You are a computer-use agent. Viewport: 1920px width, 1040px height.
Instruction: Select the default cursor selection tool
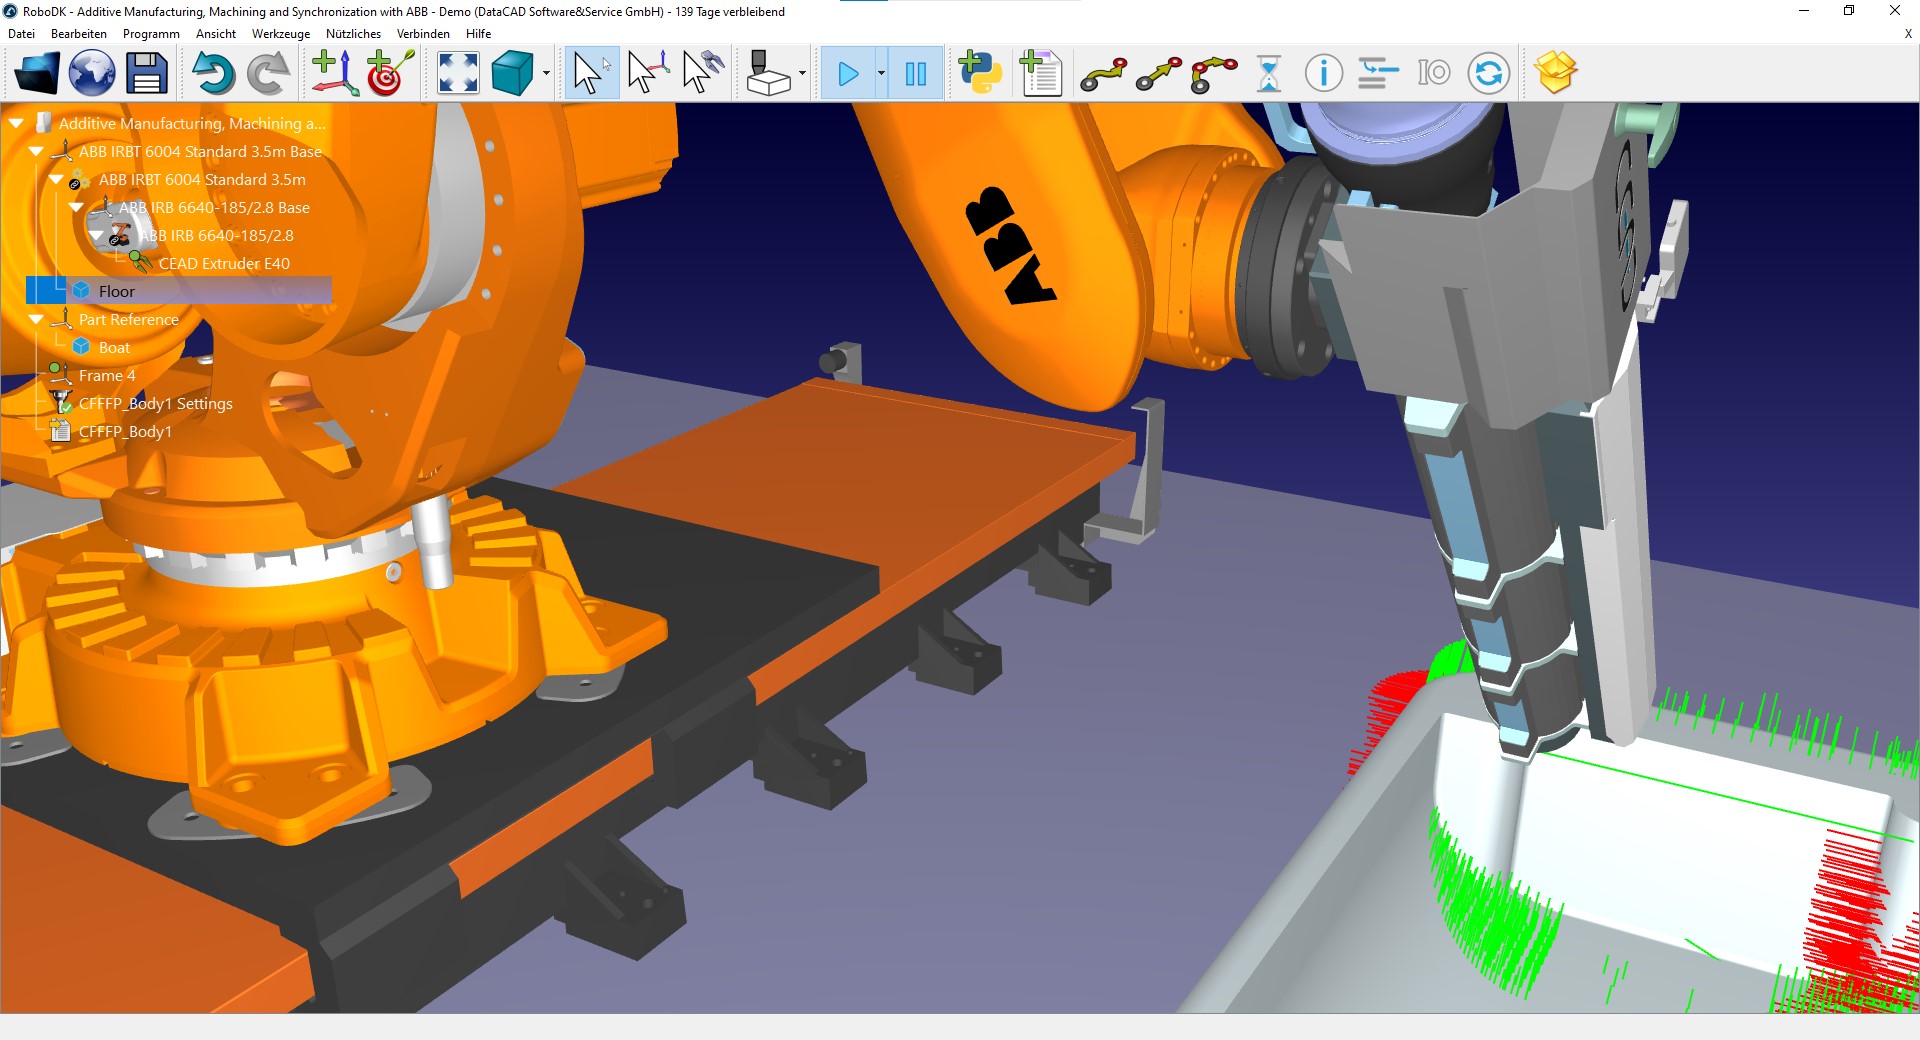tap(591, 73)
